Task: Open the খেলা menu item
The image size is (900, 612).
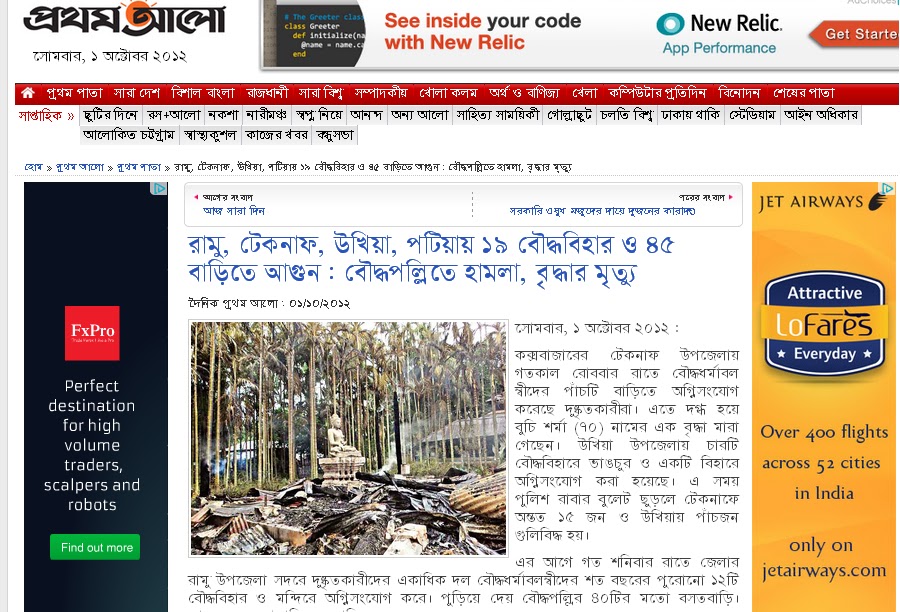Action: [x=584, y=92]
